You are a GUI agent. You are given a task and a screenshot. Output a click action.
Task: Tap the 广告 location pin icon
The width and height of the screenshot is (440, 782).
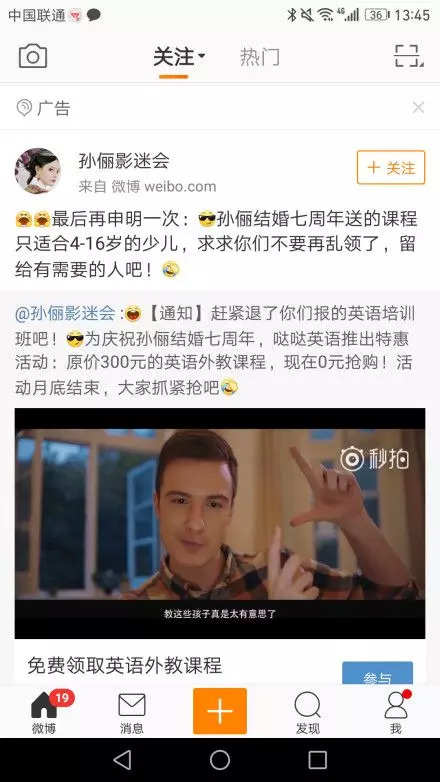(23, 108)
